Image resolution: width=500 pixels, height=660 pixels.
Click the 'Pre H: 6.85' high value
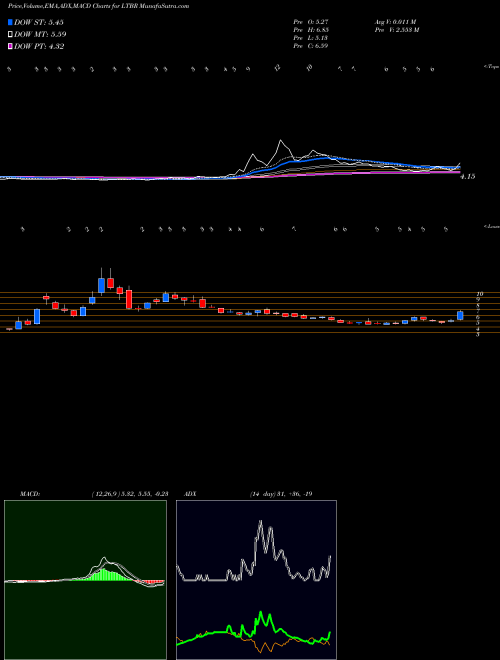coord(311,30)
